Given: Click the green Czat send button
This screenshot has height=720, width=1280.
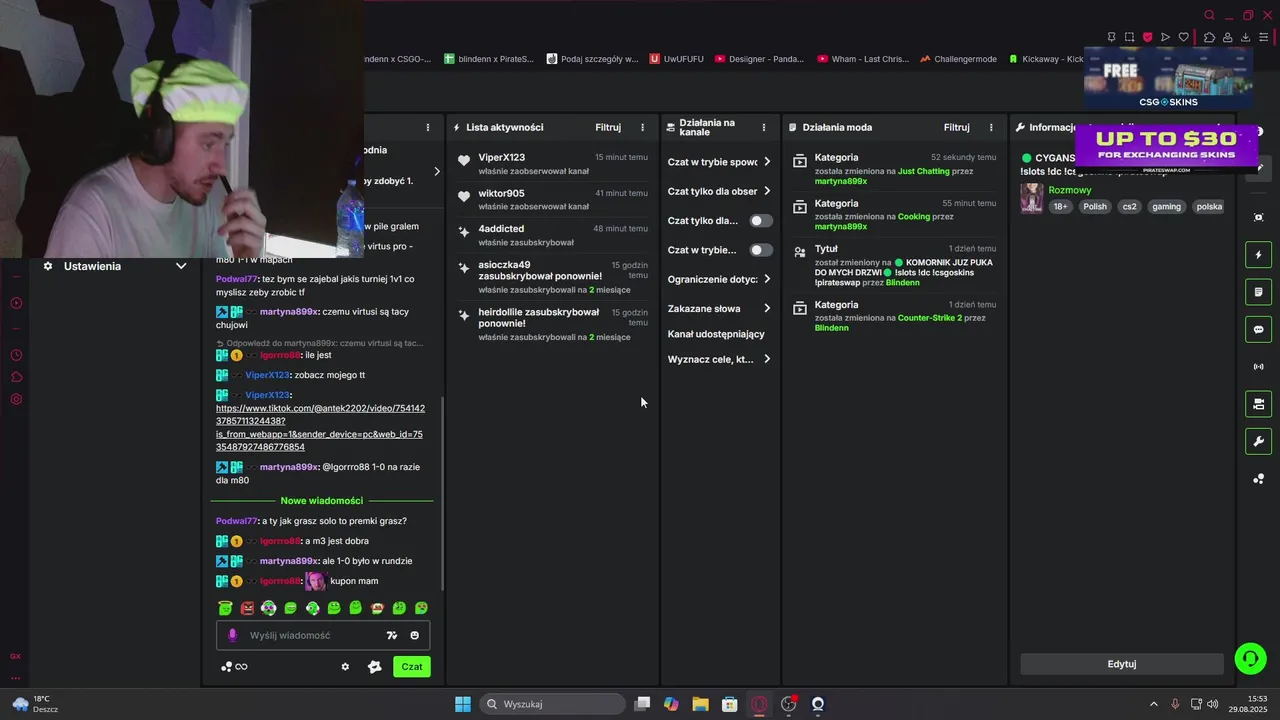Looking at the screenshot, I should point(412,667).
